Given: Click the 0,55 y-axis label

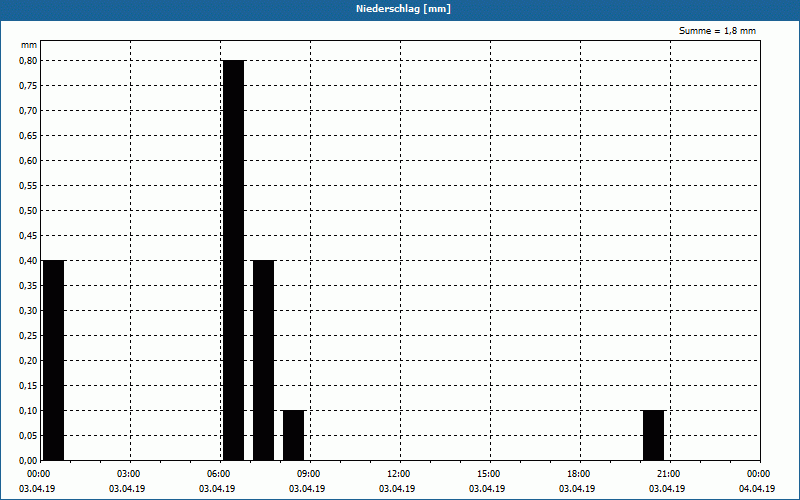Looking at the screenshot, I should pos(28,186).
